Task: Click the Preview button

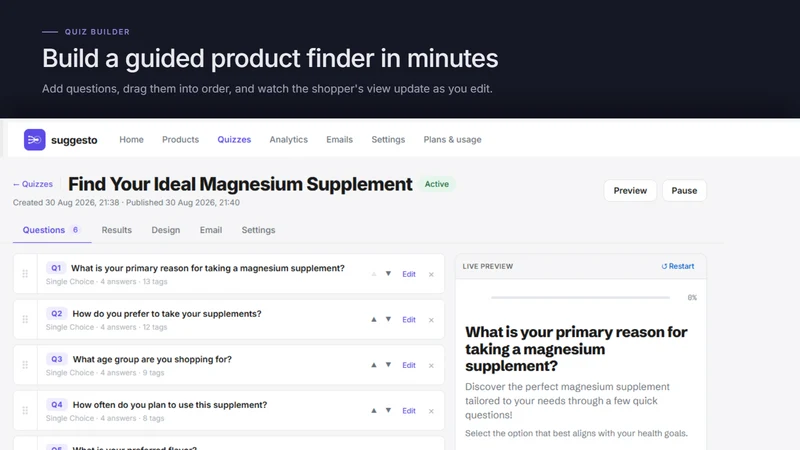Action: [x=630, y=190]
